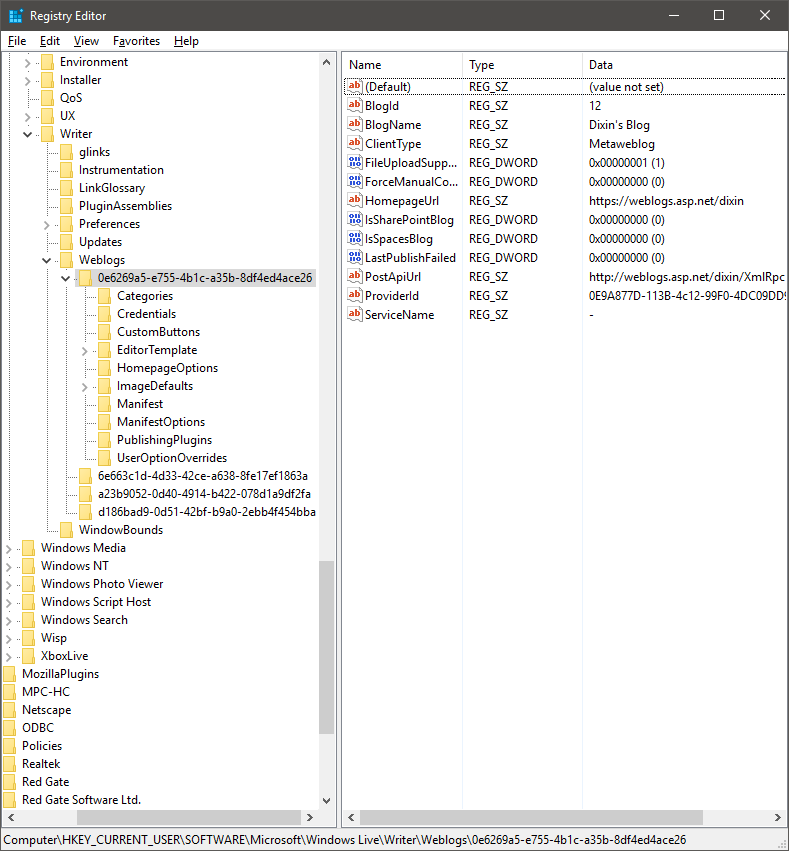Screen dimensions: 789x851
Task: Click the WindowBounds folder icon
Action: [66, 530]
